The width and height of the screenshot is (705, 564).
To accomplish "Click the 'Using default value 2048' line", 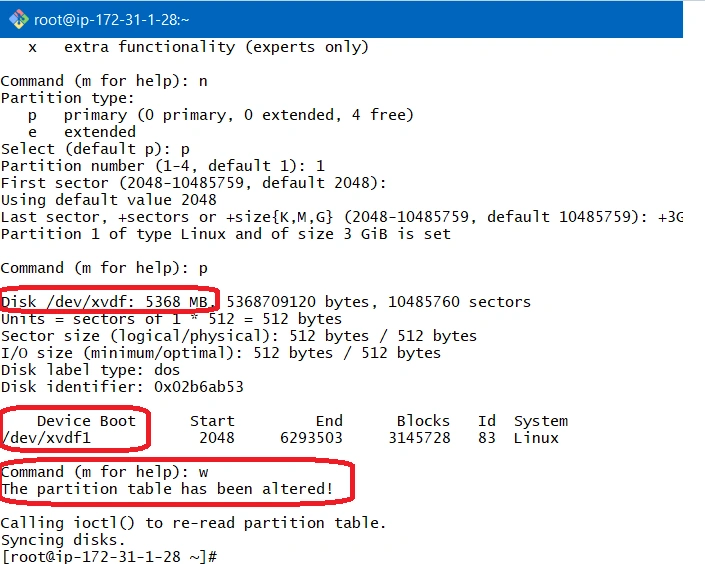I will tap(109, 200).
